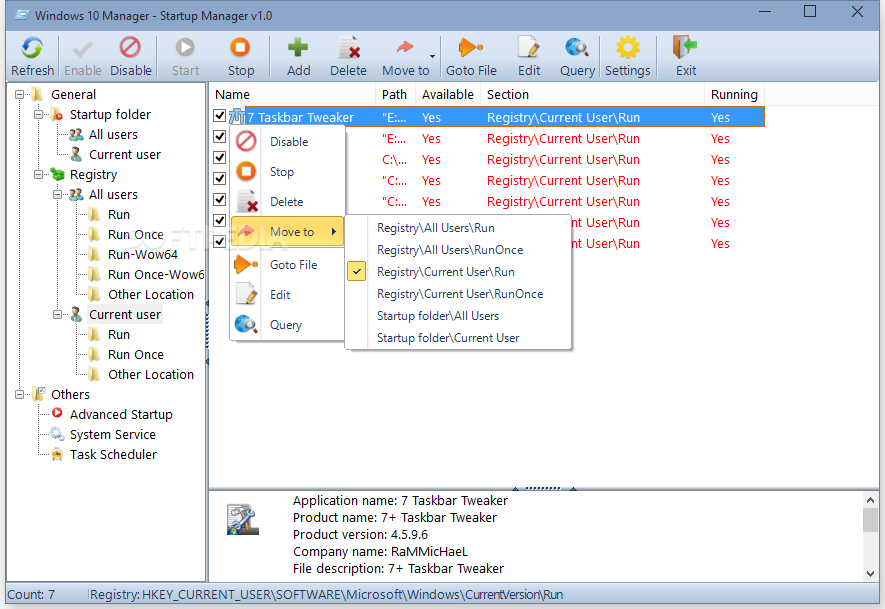Toggle the fifth list row checkbox

pyautogui.click(x=220, y=199)
